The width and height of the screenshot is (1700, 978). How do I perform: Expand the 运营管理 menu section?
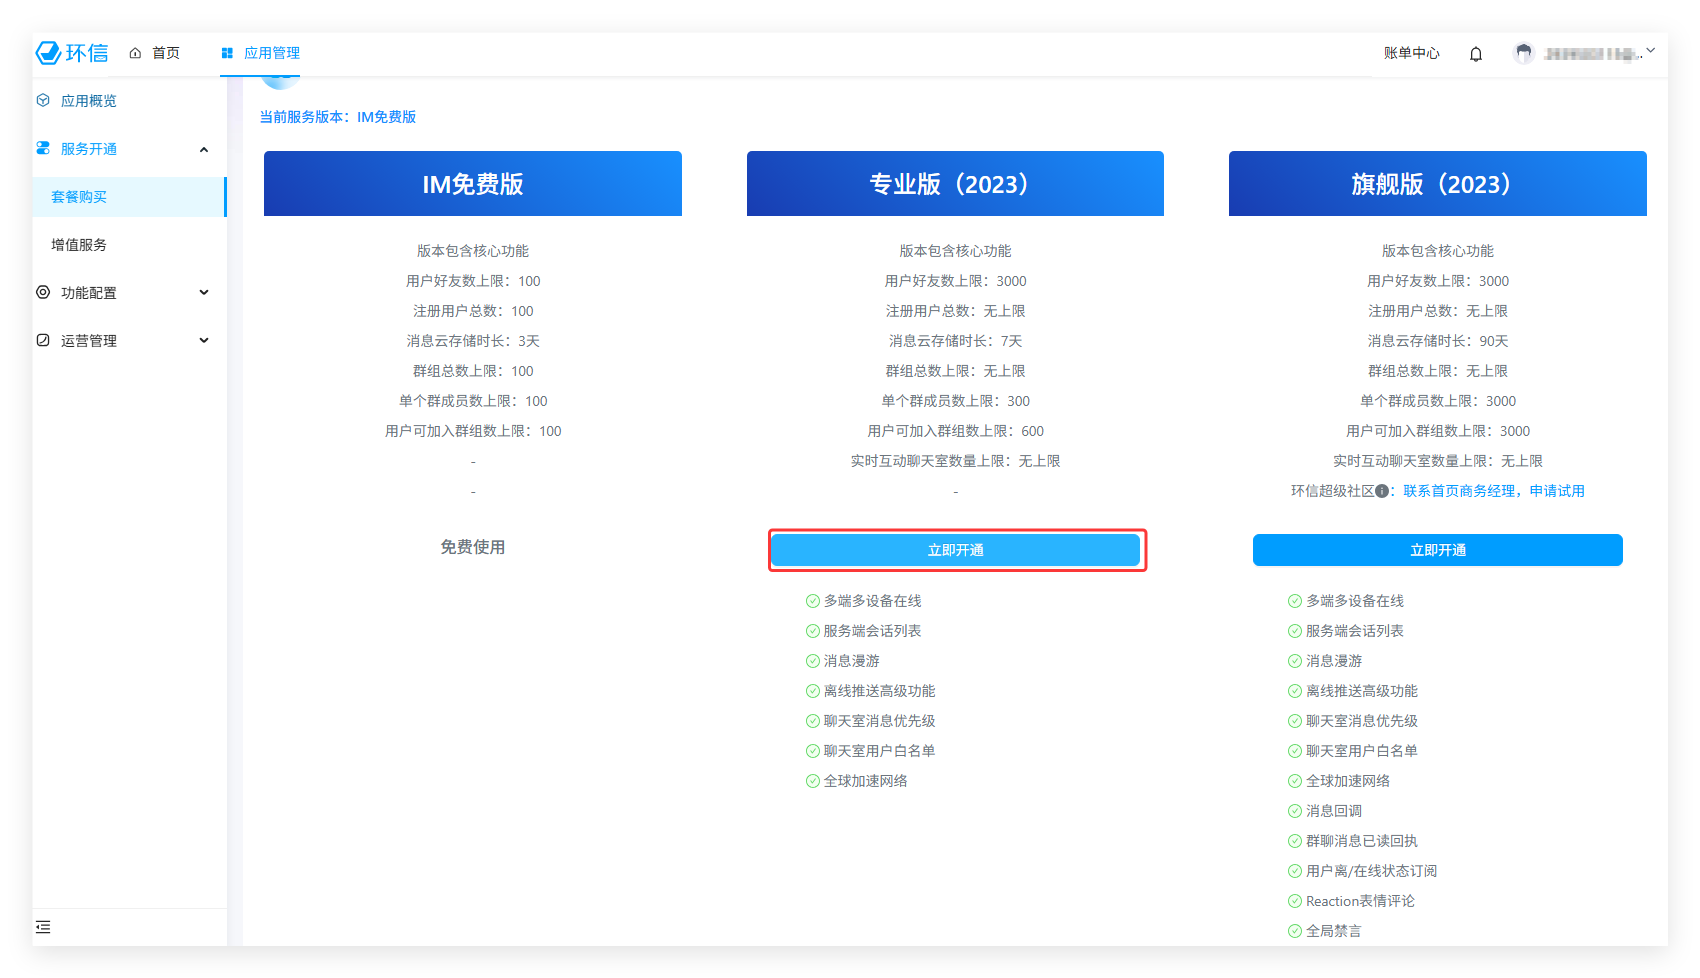(x=204, y=341)
